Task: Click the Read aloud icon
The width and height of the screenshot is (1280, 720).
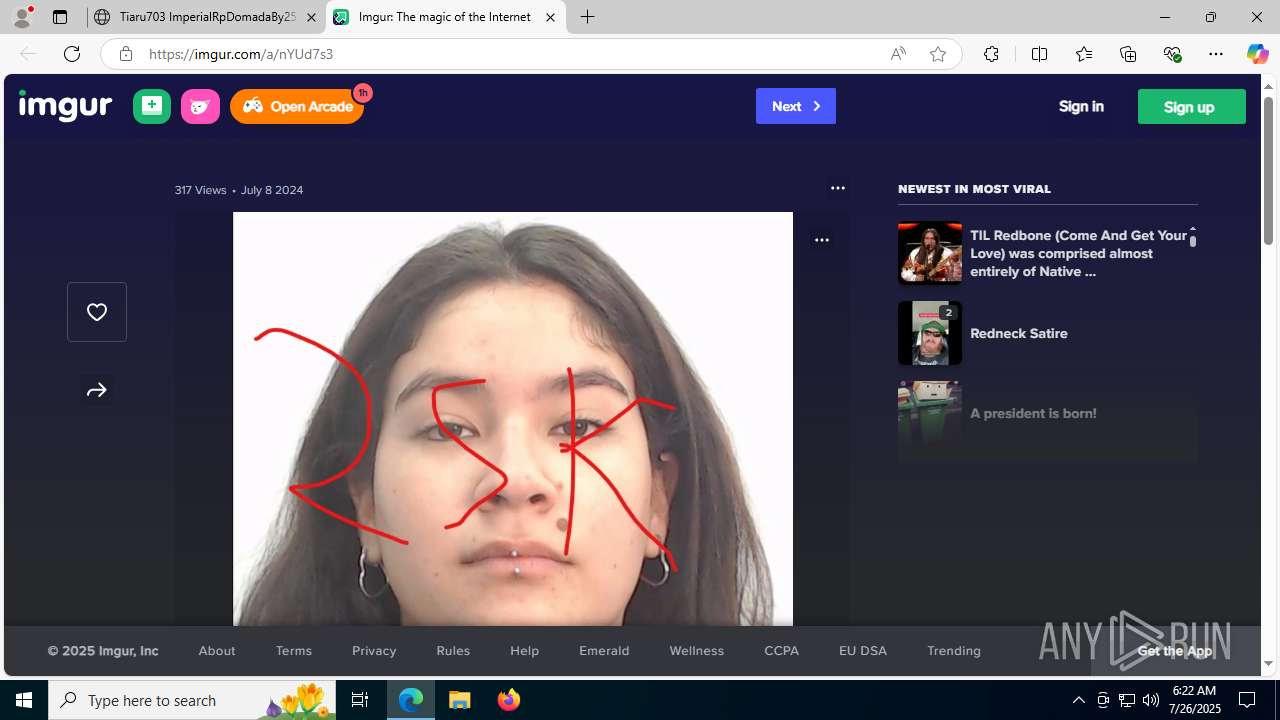Action: point(898,54)
